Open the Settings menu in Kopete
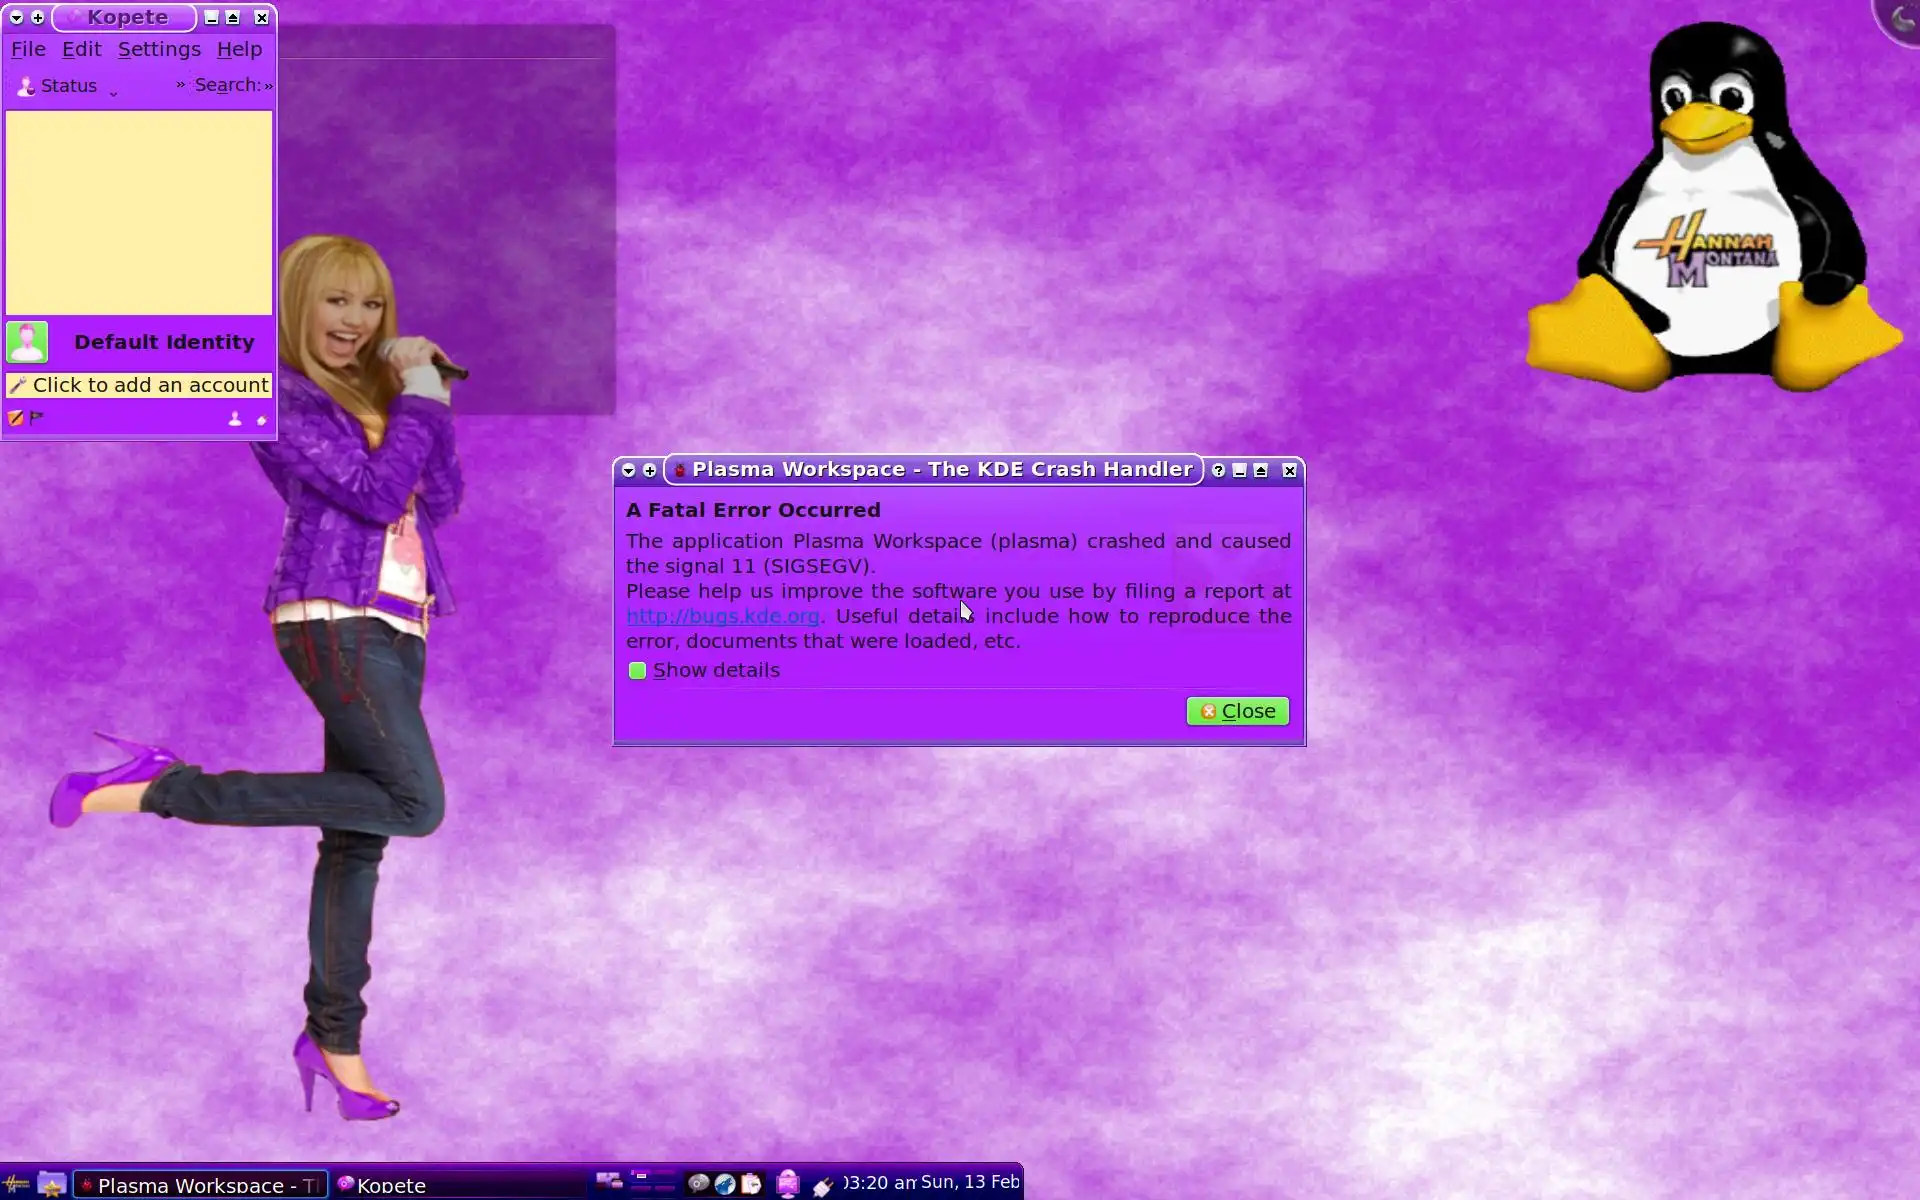1920x1200 pixels. click(x=159, y=49)
